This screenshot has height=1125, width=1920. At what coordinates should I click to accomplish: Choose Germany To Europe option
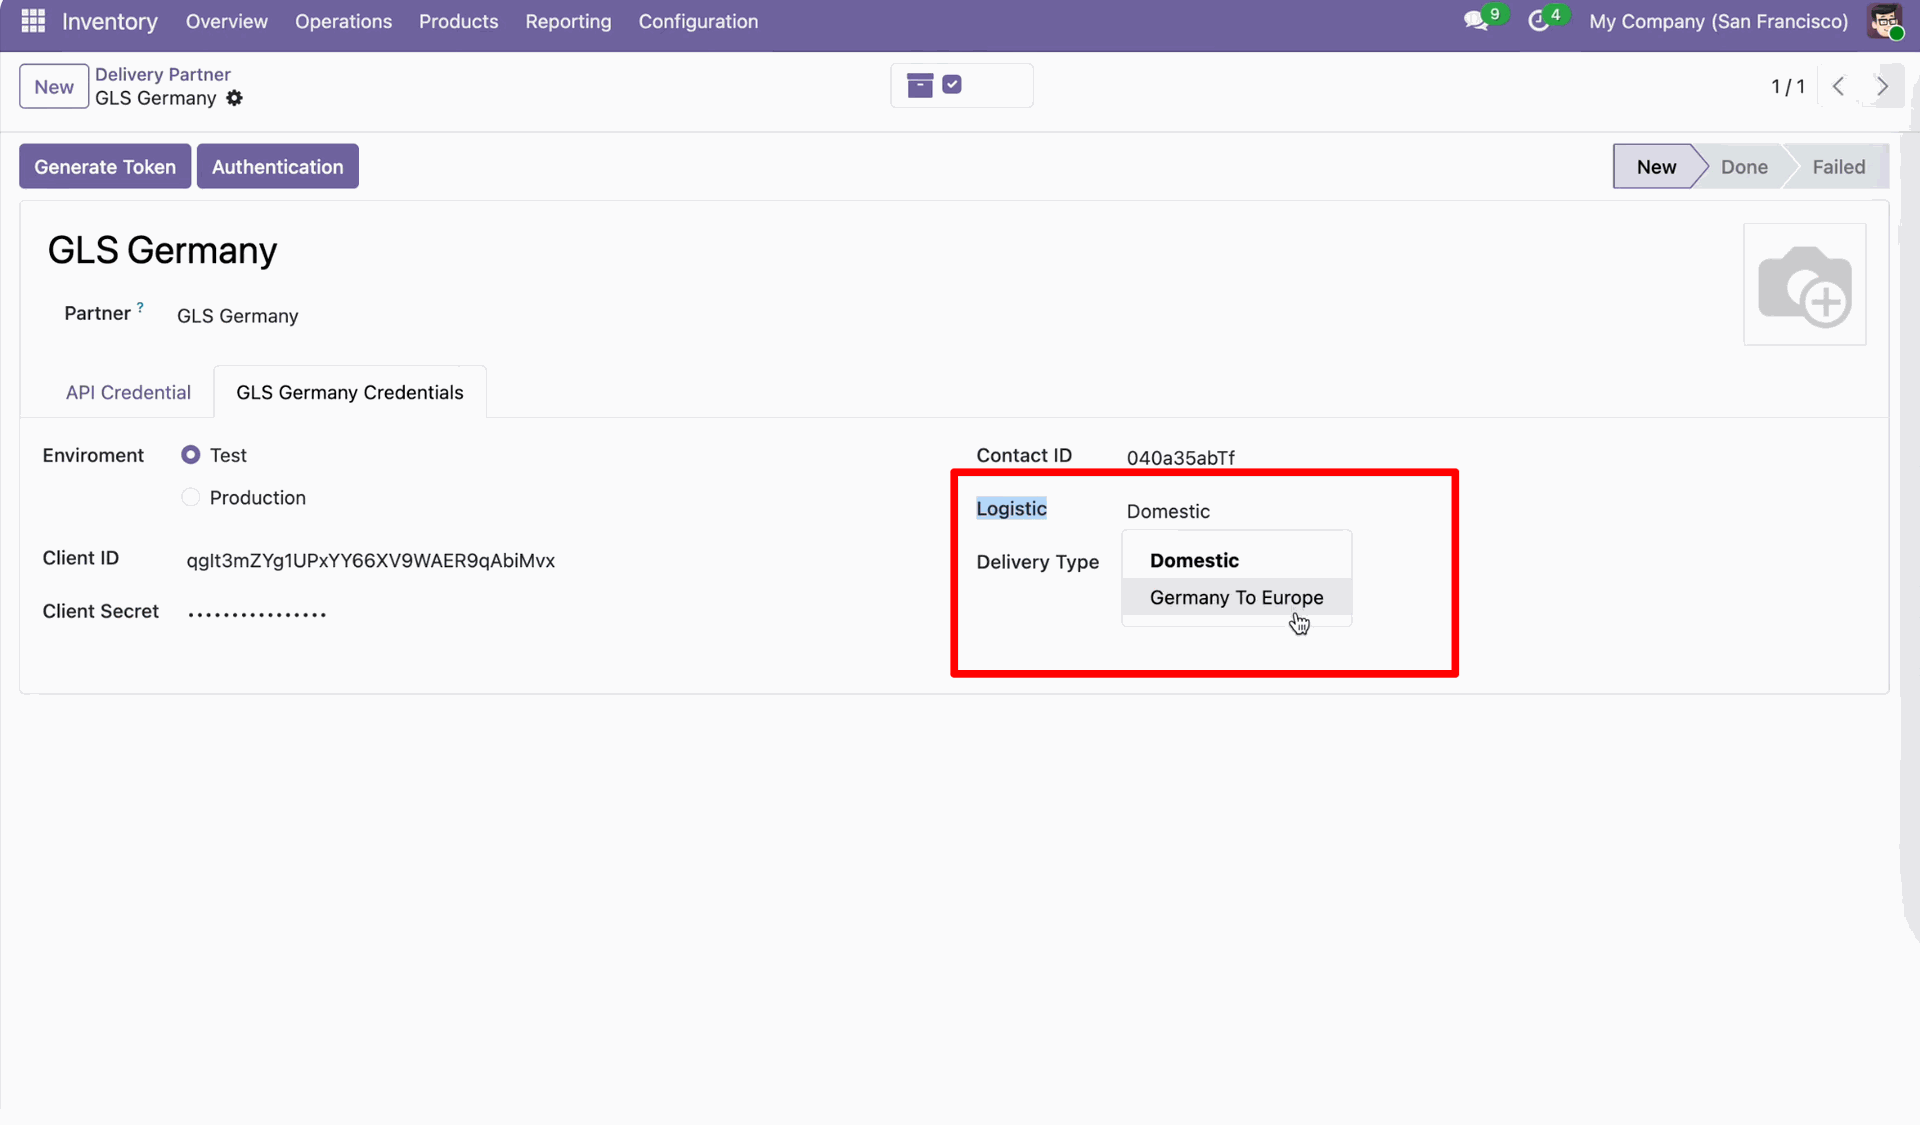(1236, 598)
